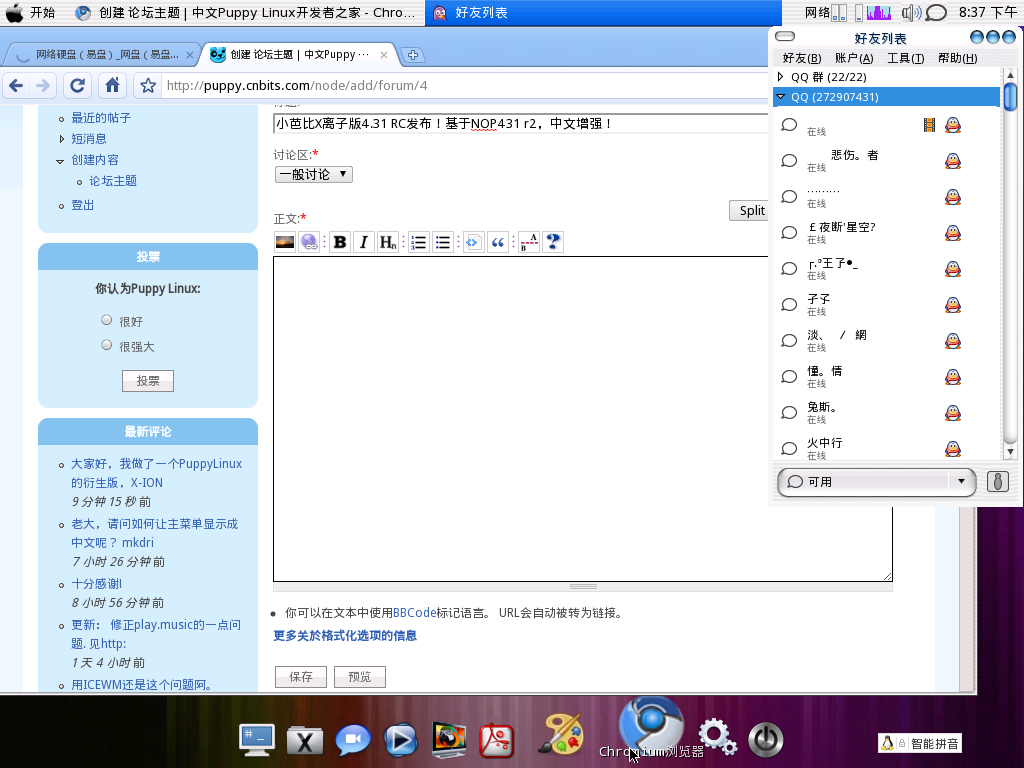Click into the post body text area
This screenshot has width=1024, height=768.
tap(583, 419)
